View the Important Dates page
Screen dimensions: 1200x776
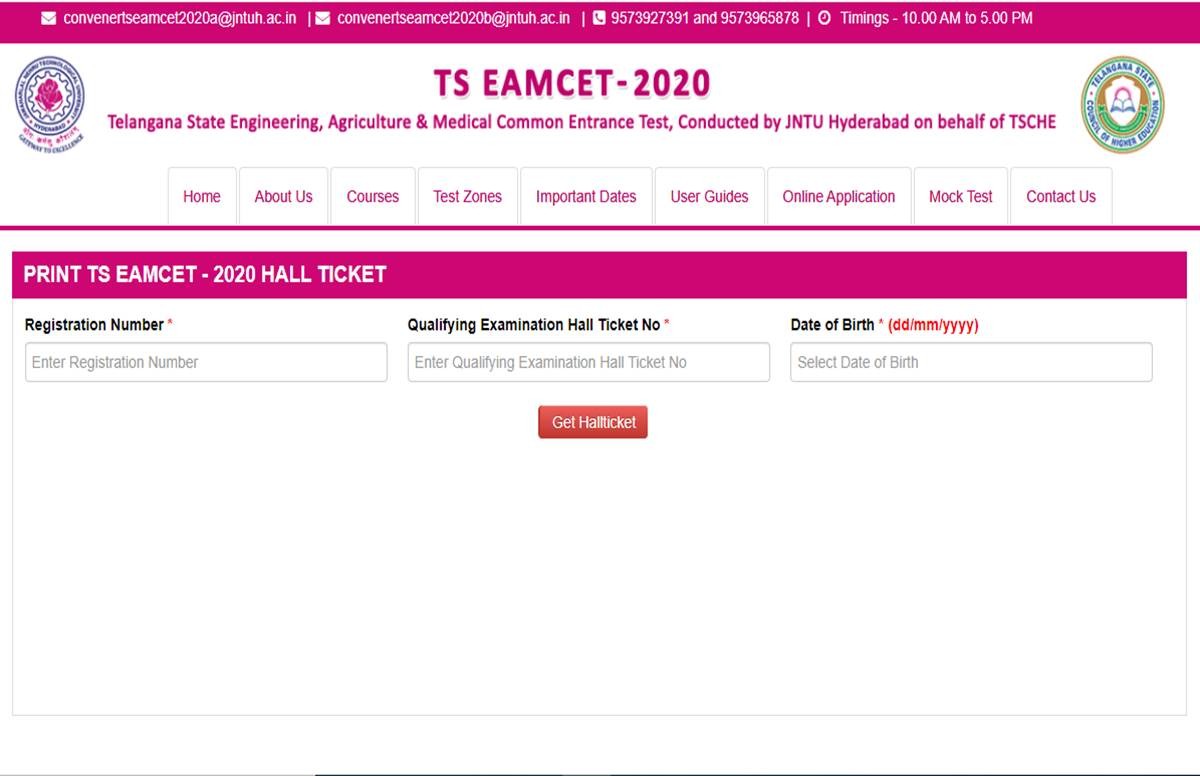coord(586,197)
